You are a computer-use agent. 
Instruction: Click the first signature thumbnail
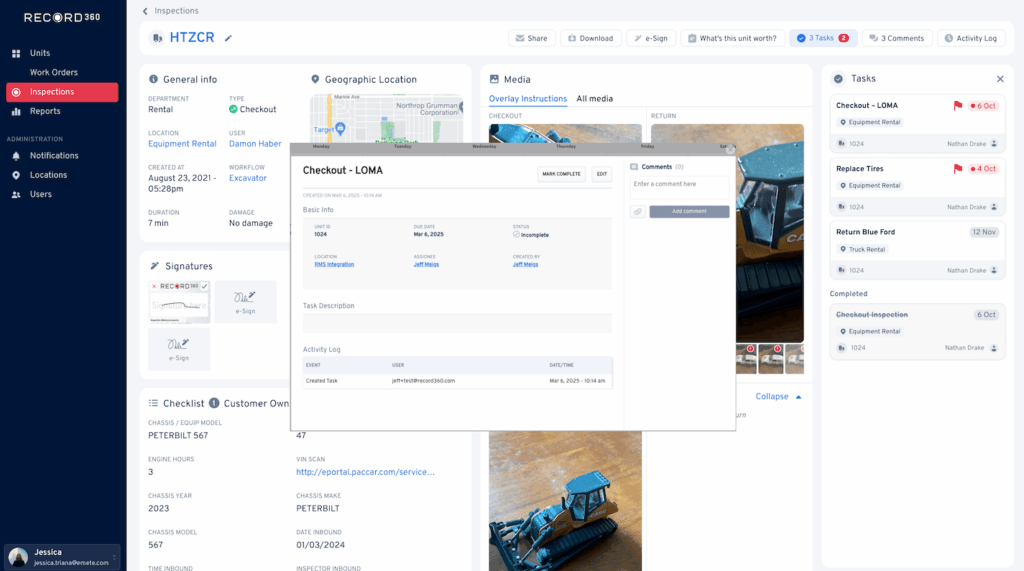(179, 302)
